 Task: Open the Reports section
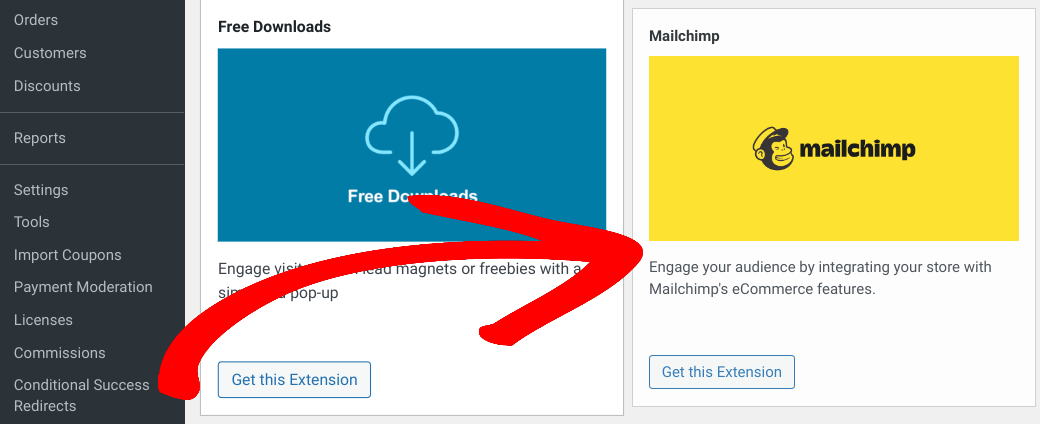click(40, 138)
